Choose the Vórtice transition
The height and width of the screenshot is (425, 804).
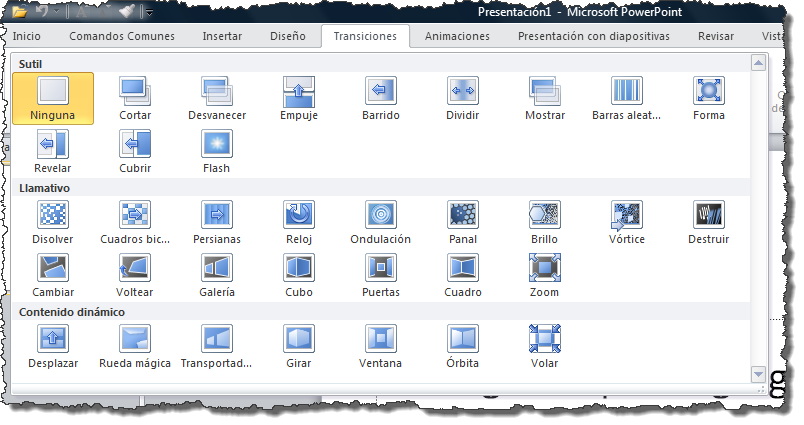click(x=627, y=222)
